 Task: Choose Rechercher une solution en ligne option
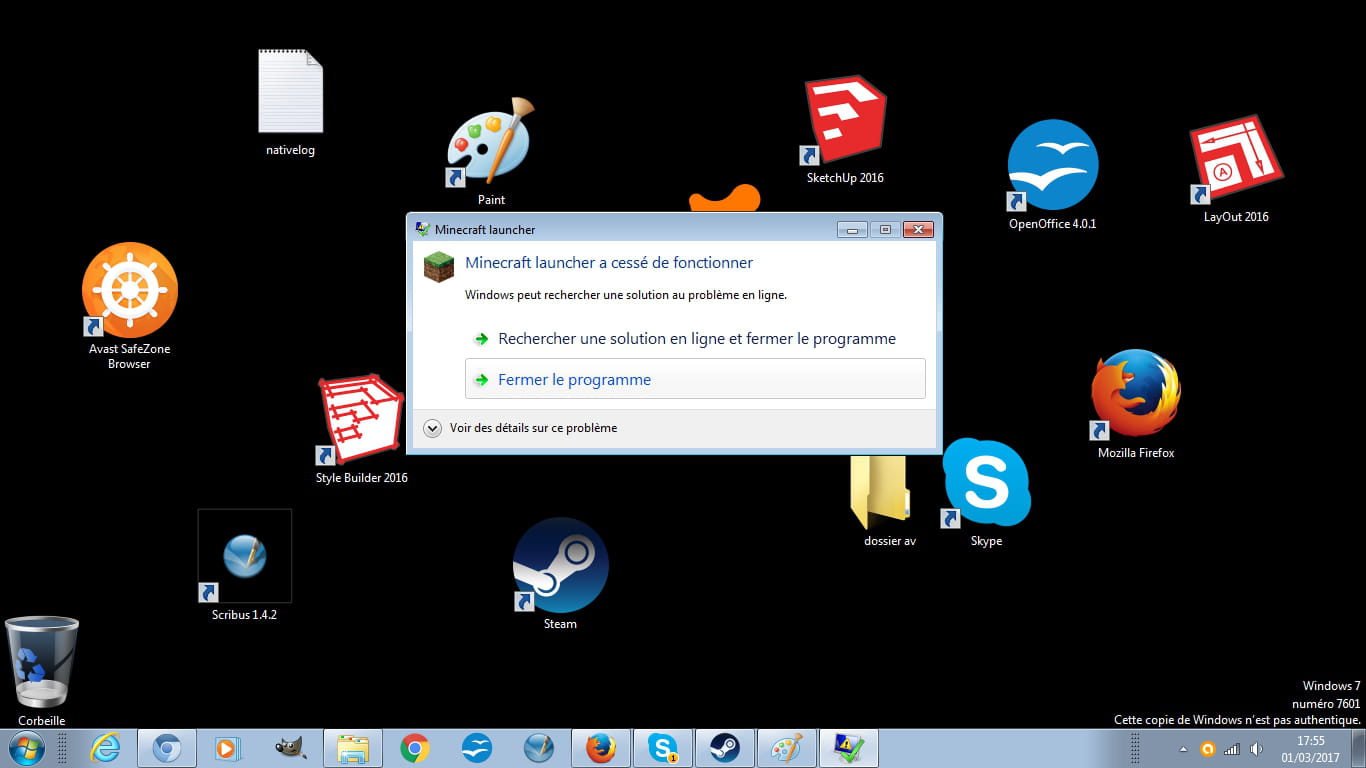[x=696, y=338]
